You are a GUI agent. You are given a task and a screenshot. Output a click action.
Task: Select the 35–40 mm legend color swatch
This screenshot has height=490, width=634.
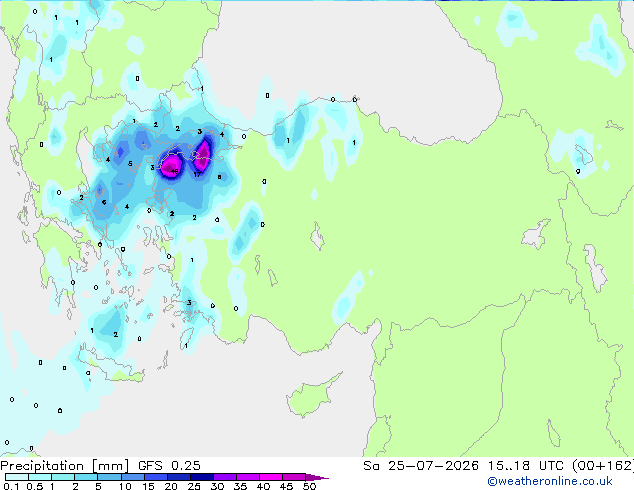click(247, 477)
